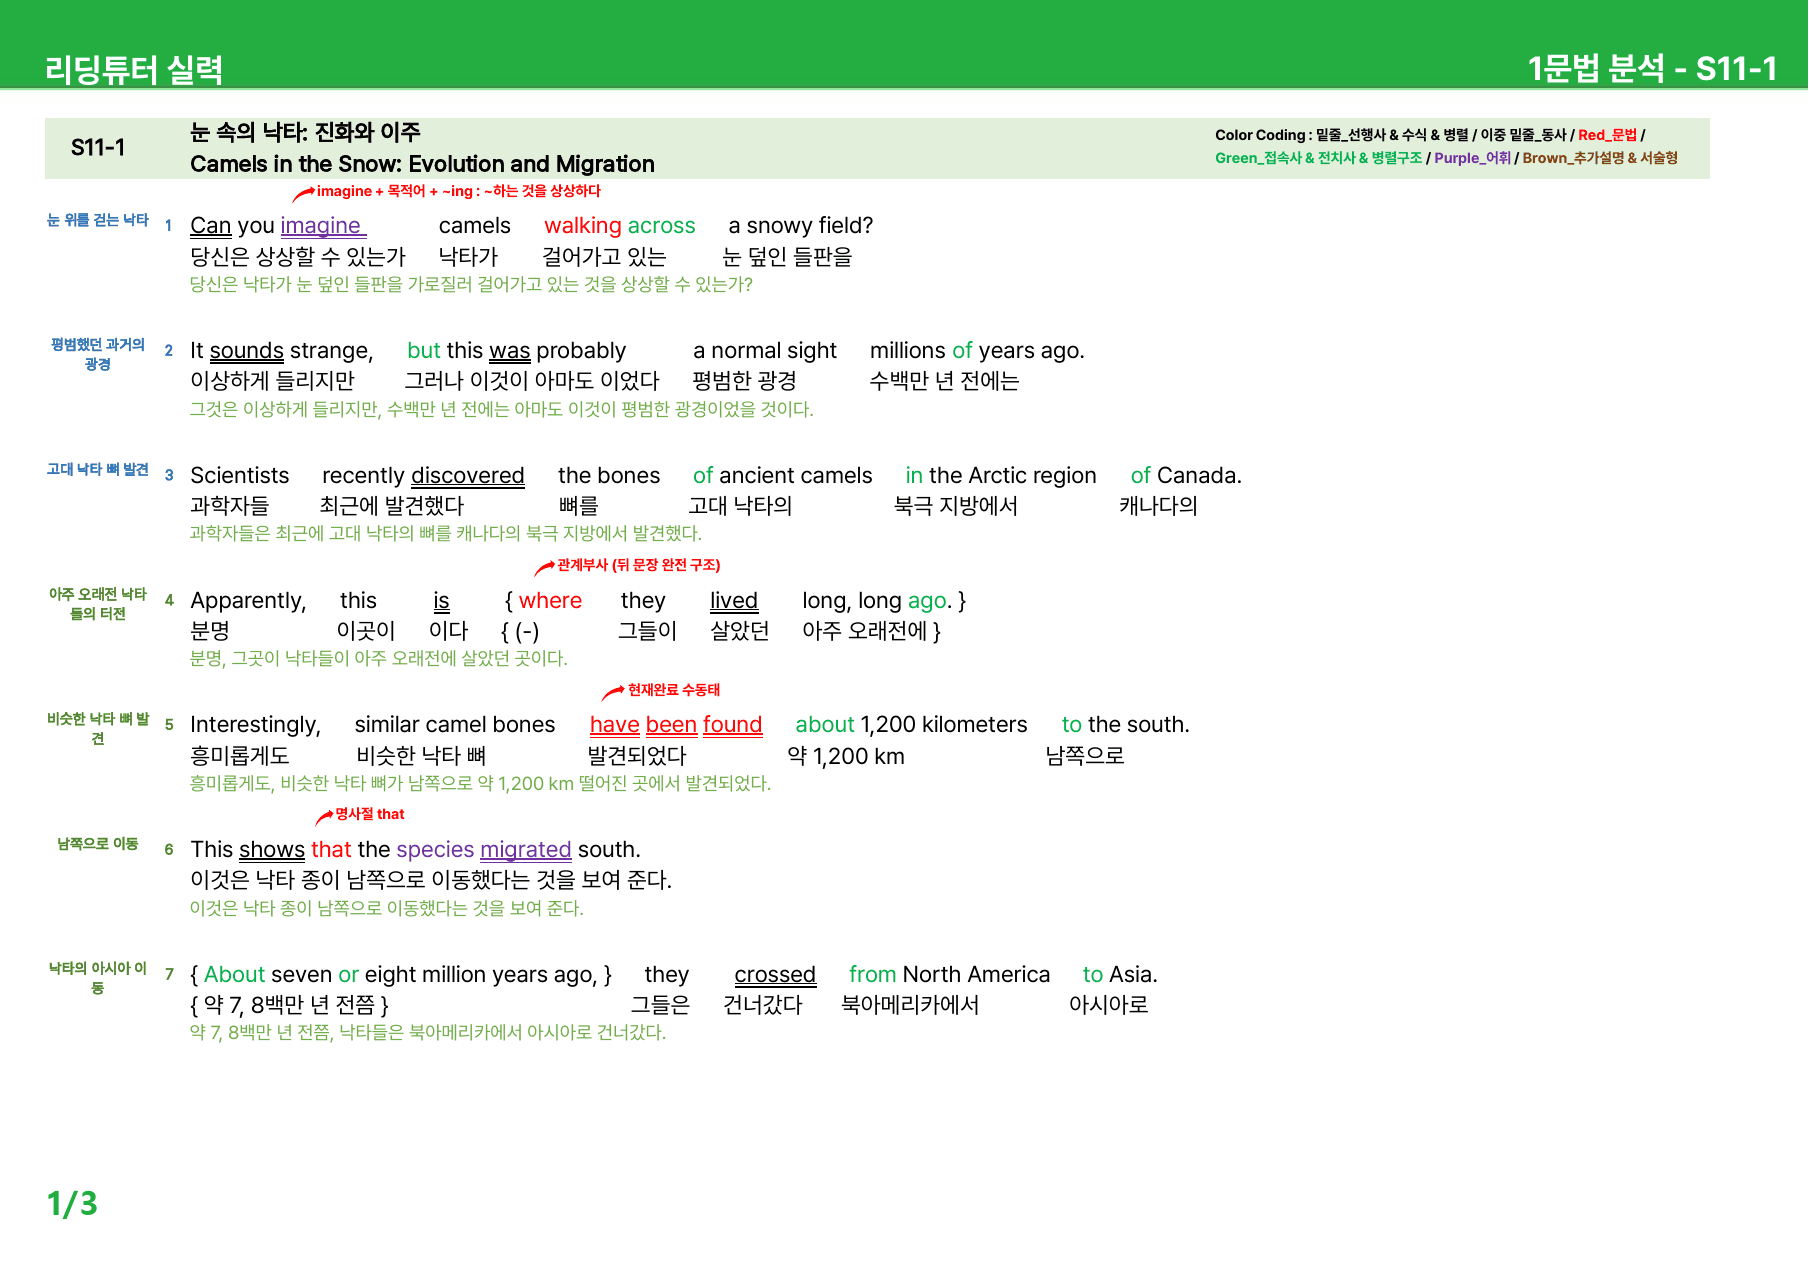Click the red arrow beside the imagine note
Screen dimensions: 1809x1278
tap(303, 194)
